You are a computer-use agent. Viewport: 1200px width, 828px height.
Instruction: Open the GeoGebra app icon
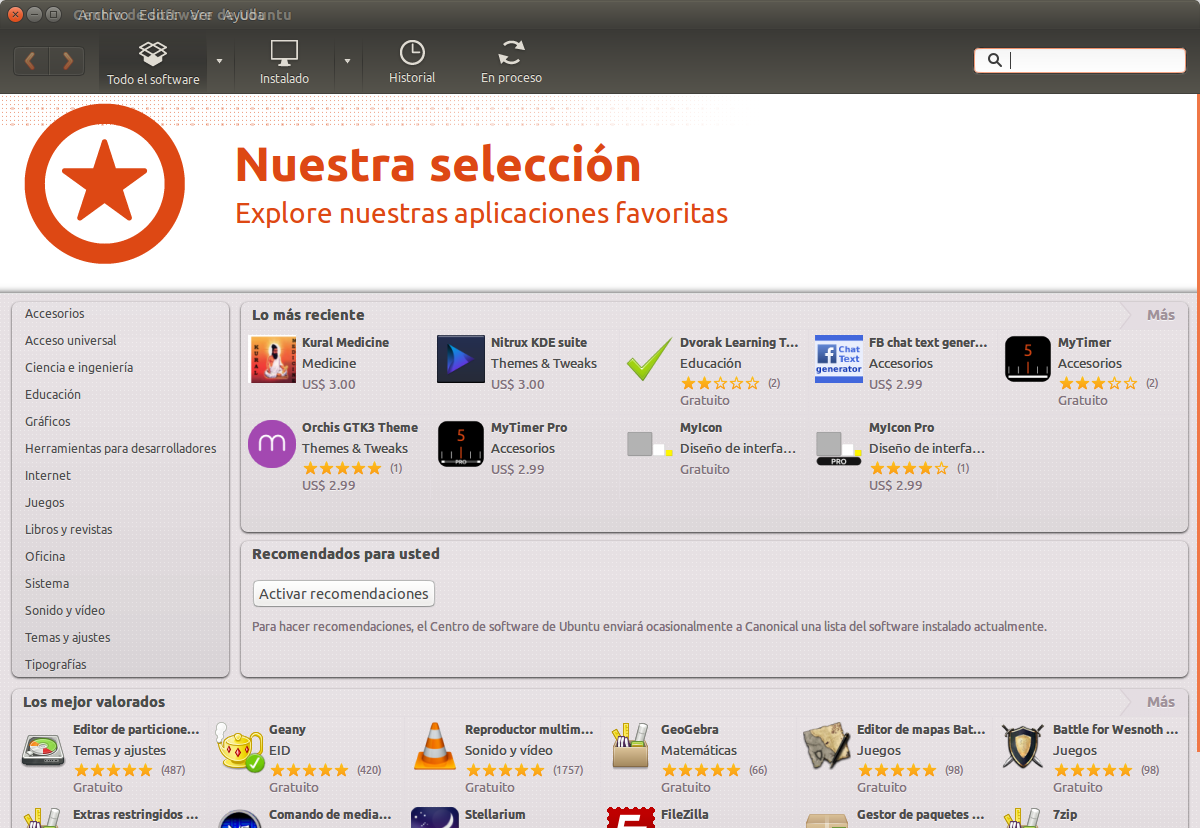click(x=631, y=747)
